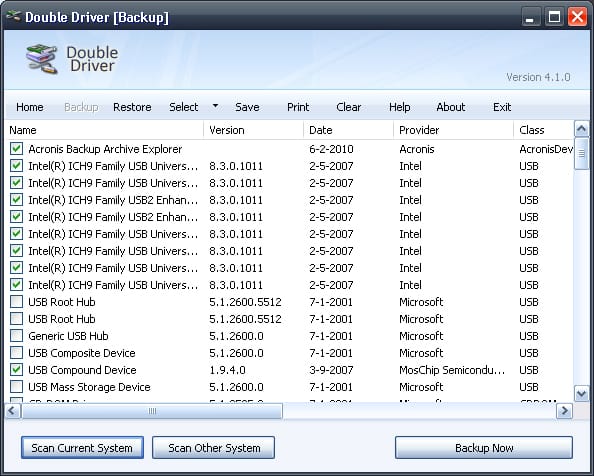This screenshot has width=594, height=476.
Task: Click the Scan Current System button
Action: pyautogui.click(x=82, y=448)
